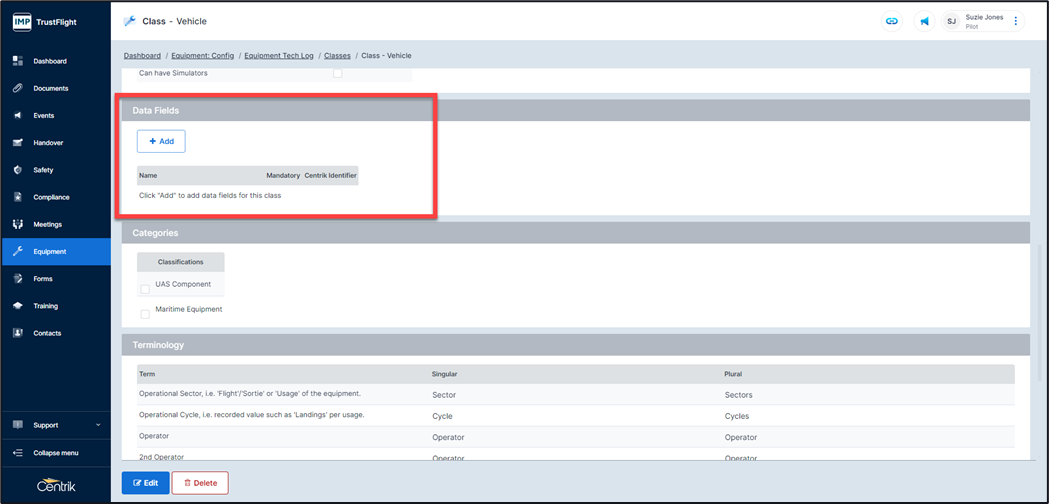
Task: Click the link icon in top header
Action: (891, 21)
